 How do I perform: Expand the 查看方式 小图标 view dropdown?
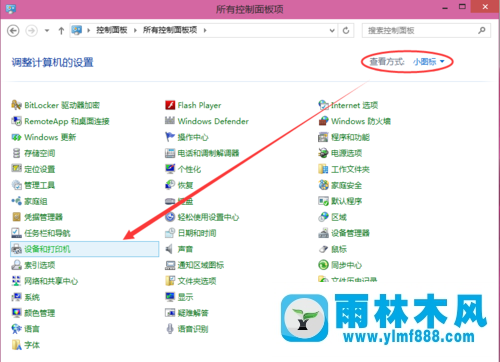429,62
